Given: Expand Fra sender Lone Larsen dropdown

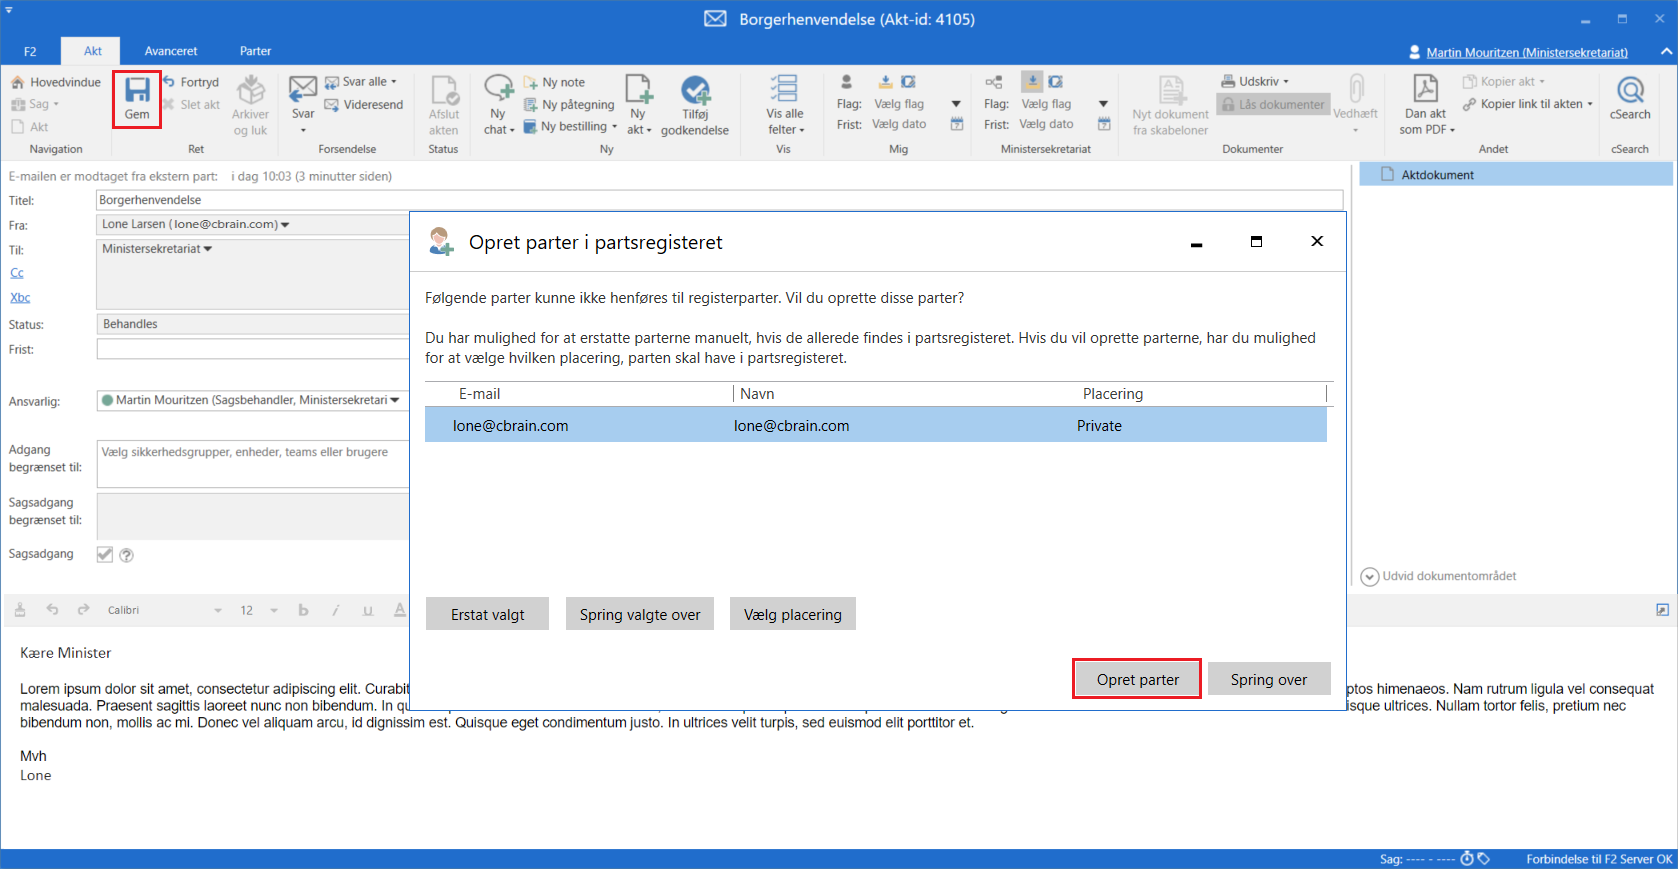Looking at the screenshot, I should click(285, 225).
